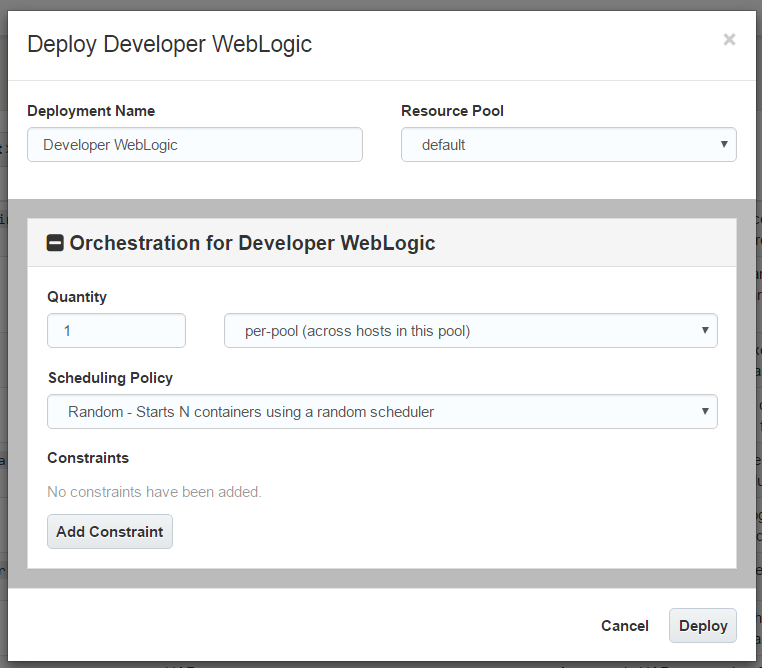The image size is (762, 668).
Task: Click the arrow on Scheduling Policy selector
Action: [x=705, y=412]
